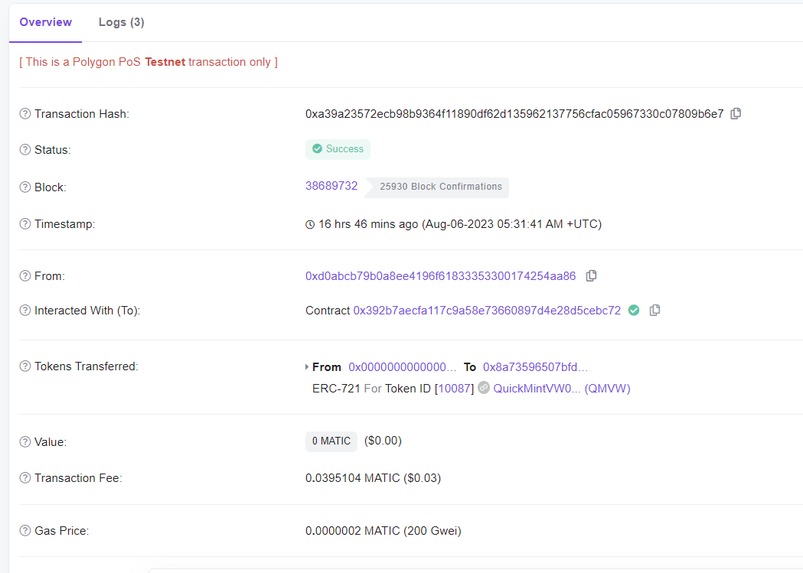Click the 0 MATIC value badge

coord(331,441)
